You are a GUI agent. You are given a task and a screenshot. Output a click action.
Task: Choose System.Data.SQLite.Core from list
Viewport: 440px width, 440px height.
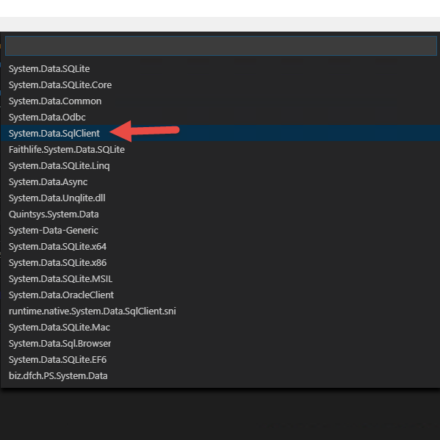coord(220,85)
